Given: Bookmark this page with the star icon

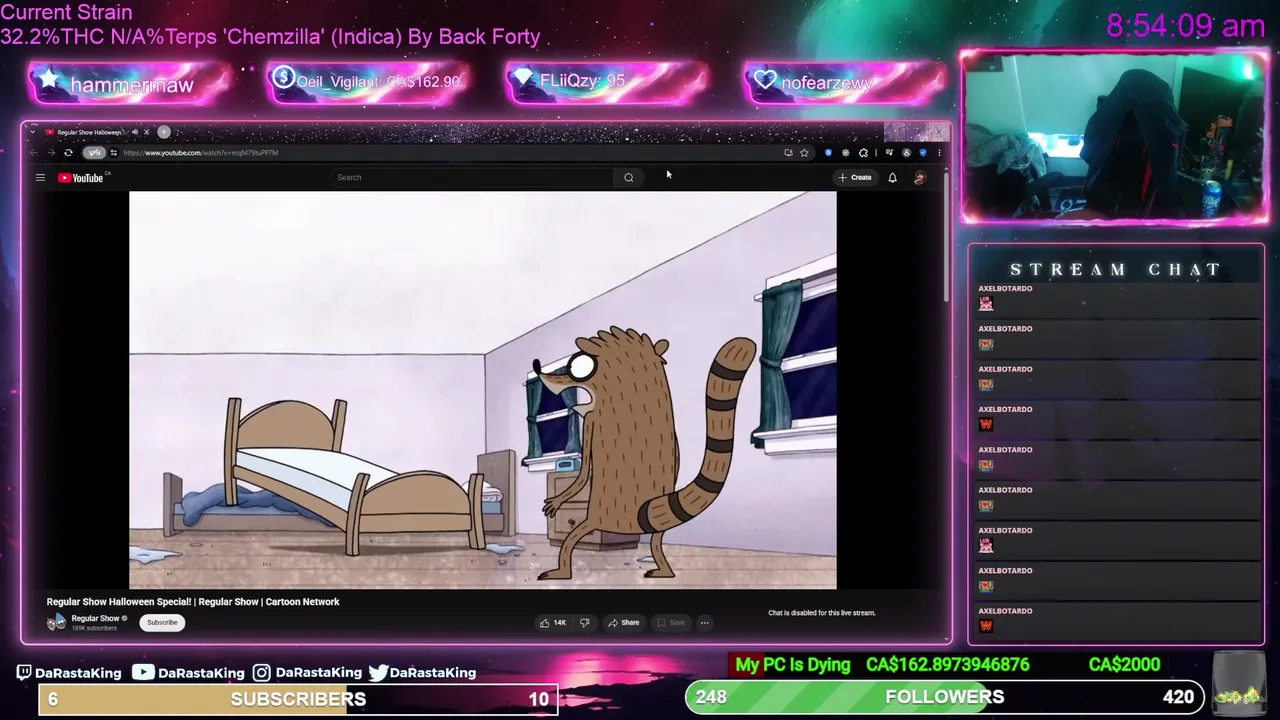Looking at the screenshot, I should 804,153.
